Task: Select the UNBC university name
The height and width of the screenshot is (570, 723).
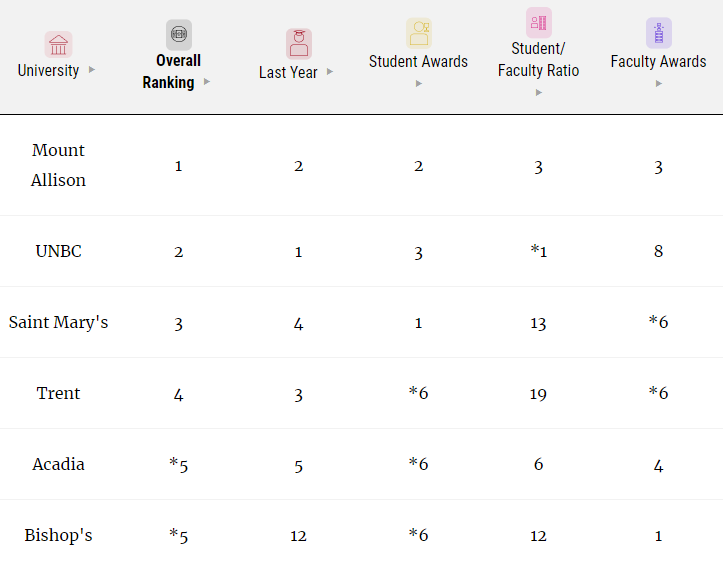Action: 58,251
